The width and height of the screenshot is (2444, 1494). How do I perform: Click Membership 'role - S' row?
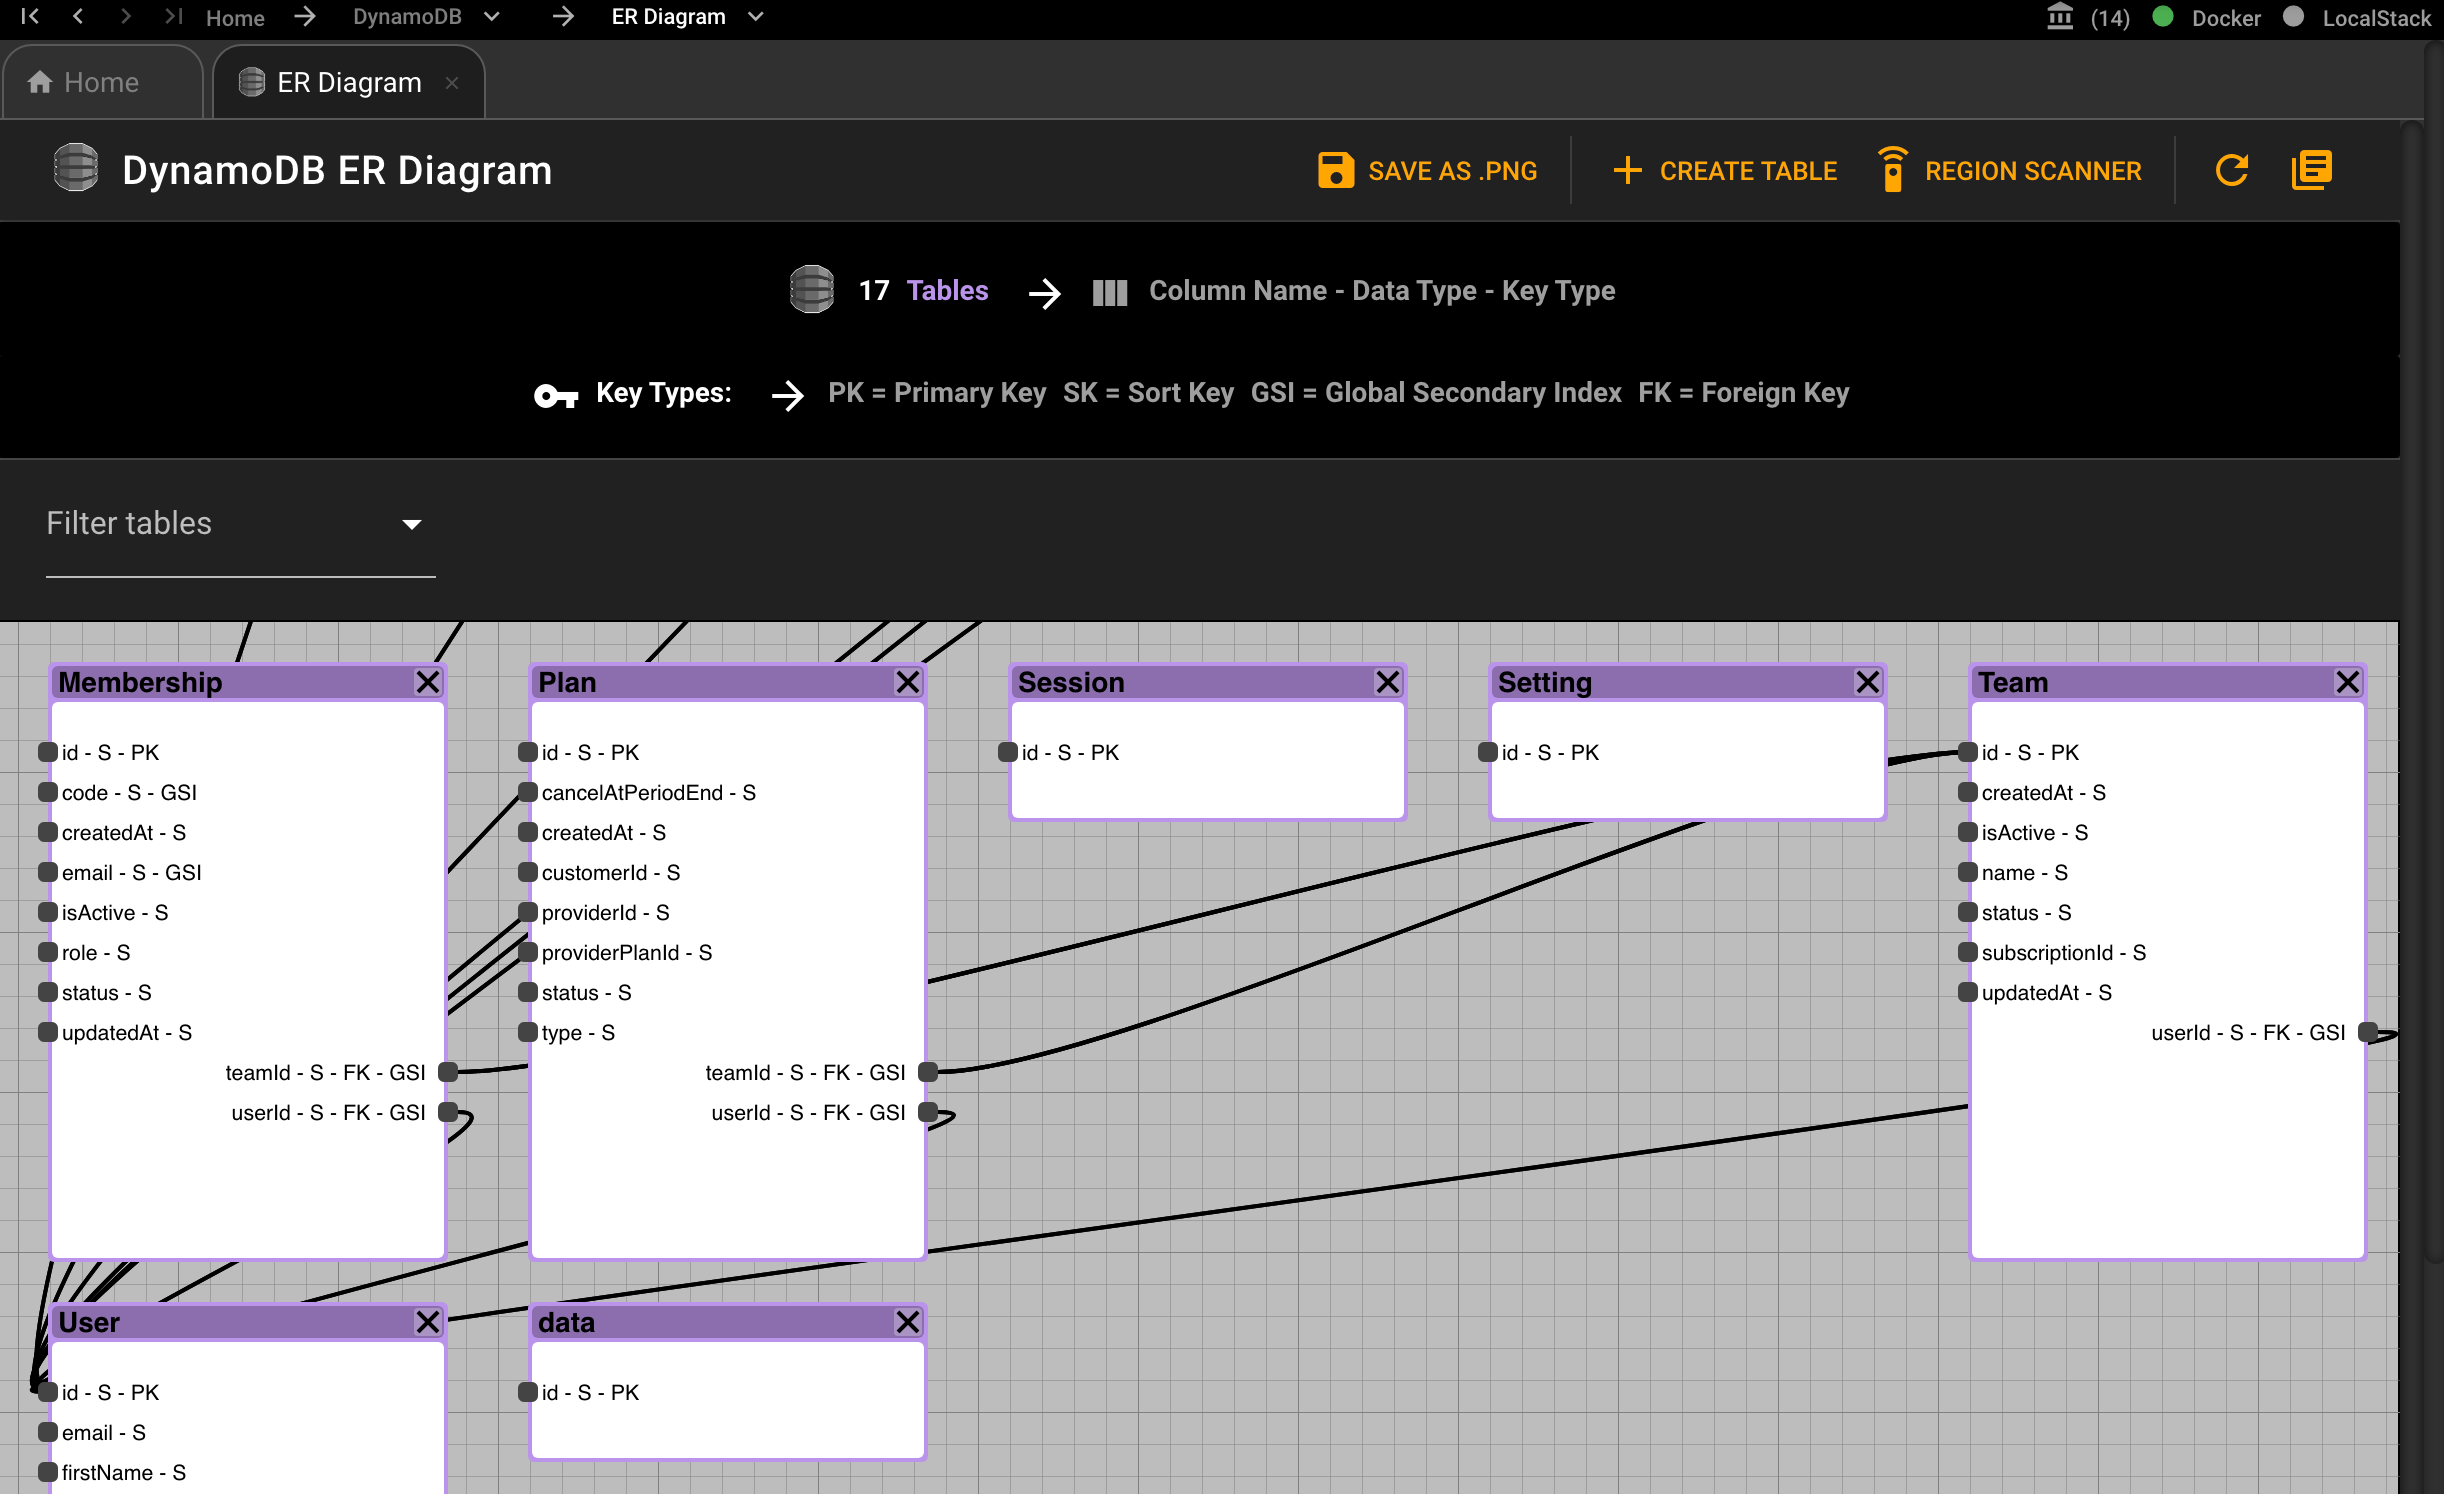95,952
